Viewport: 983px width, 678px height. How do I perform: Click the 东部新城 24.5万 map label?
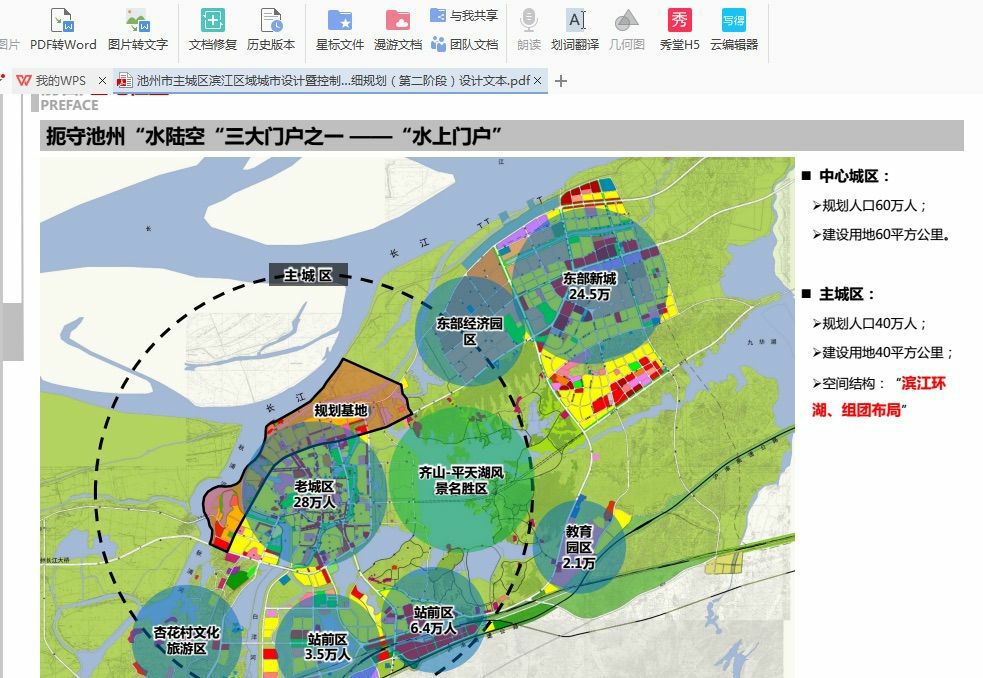pyautogui.click(x=589, y=286)
